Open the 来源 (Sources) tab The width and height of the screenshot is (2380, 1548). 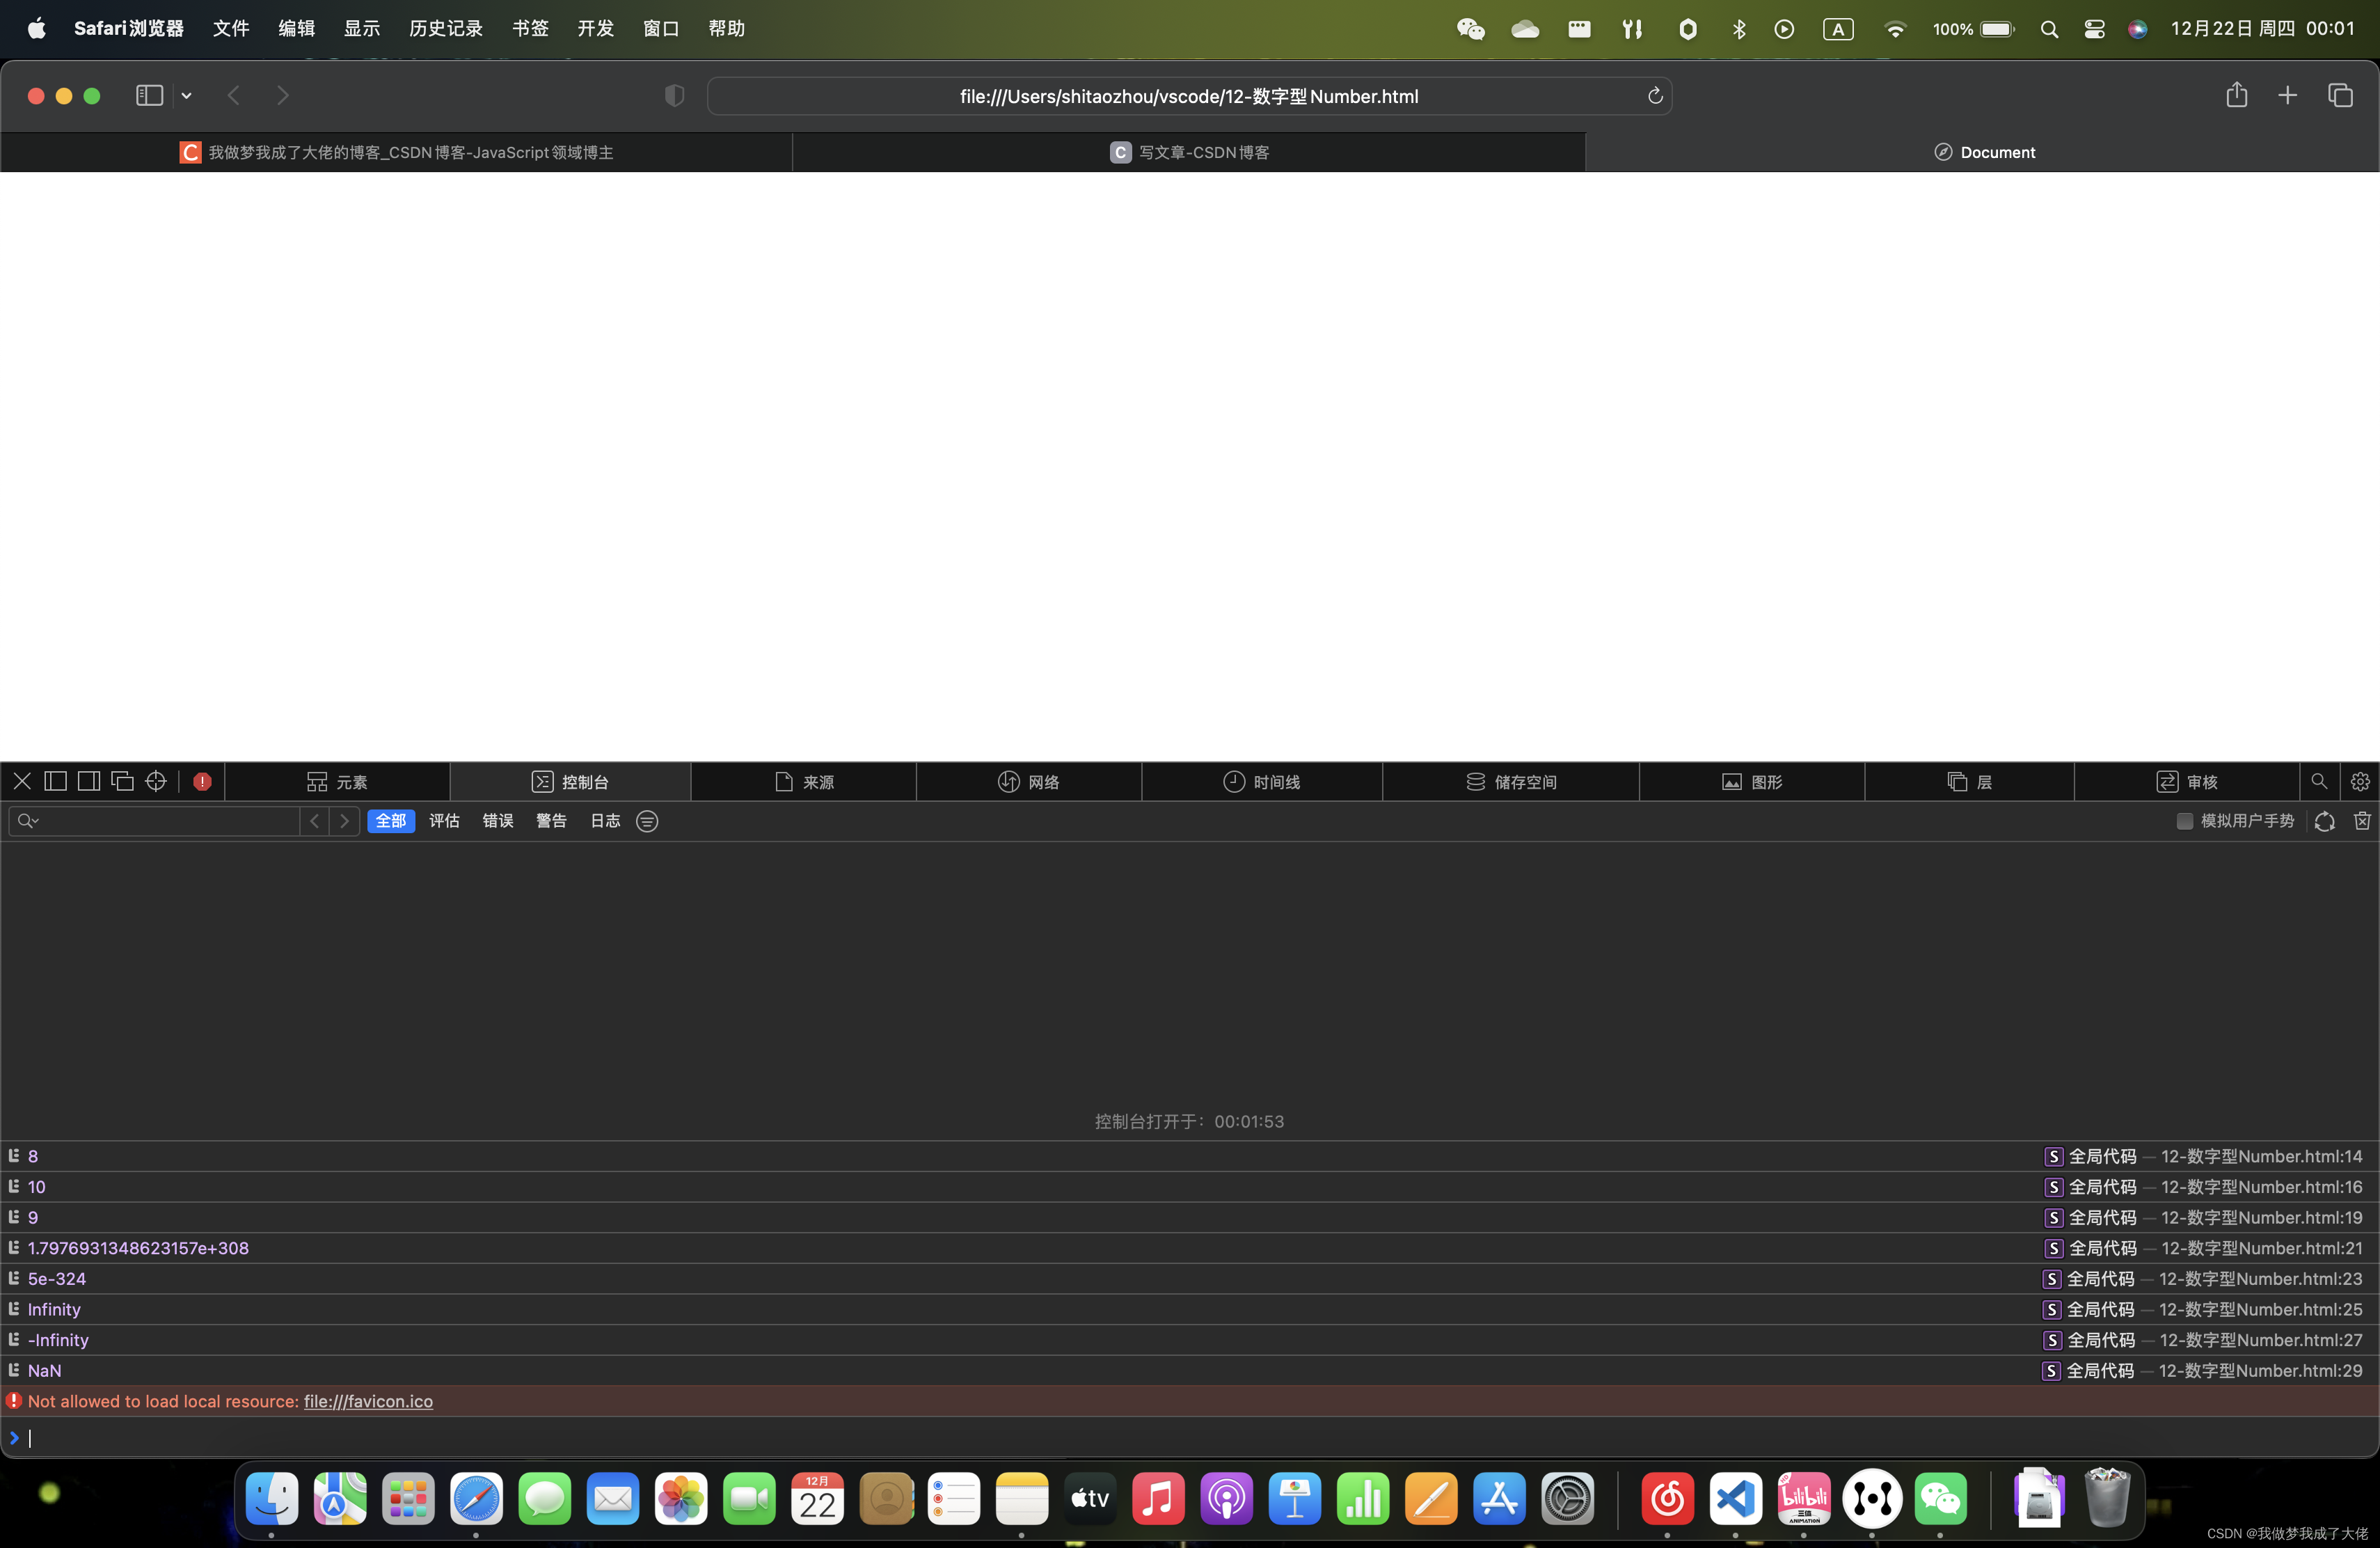[x=804, y=782]
